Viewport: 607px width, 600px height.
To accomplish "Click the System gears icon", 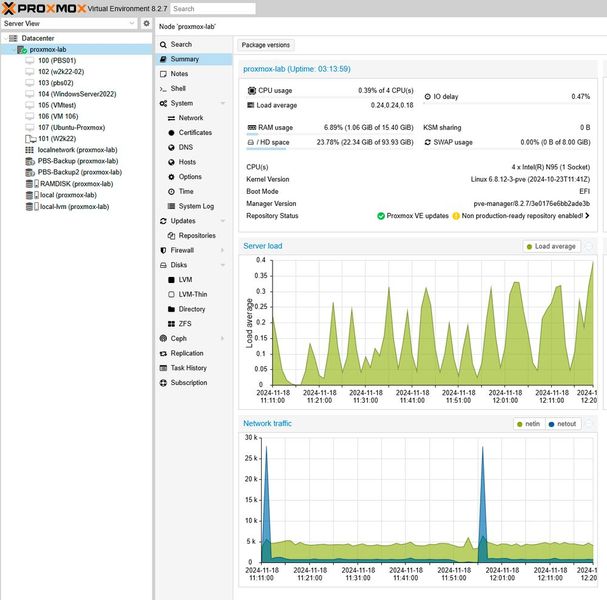I will pos(163,103).
